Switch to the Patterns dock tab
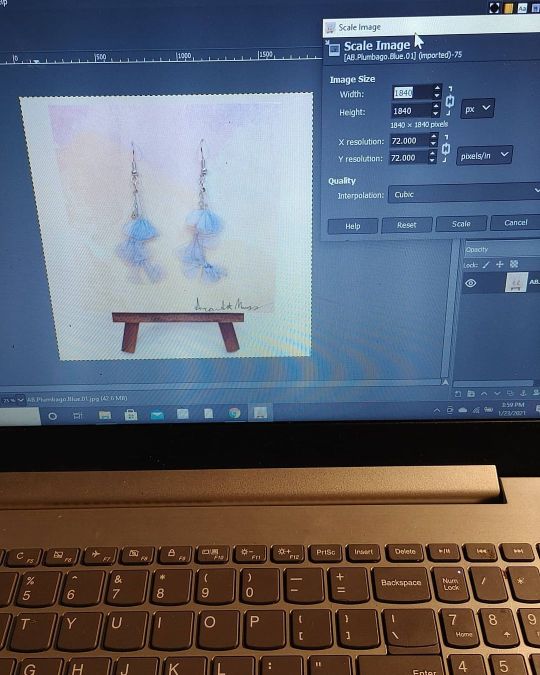 coord(509,8)
